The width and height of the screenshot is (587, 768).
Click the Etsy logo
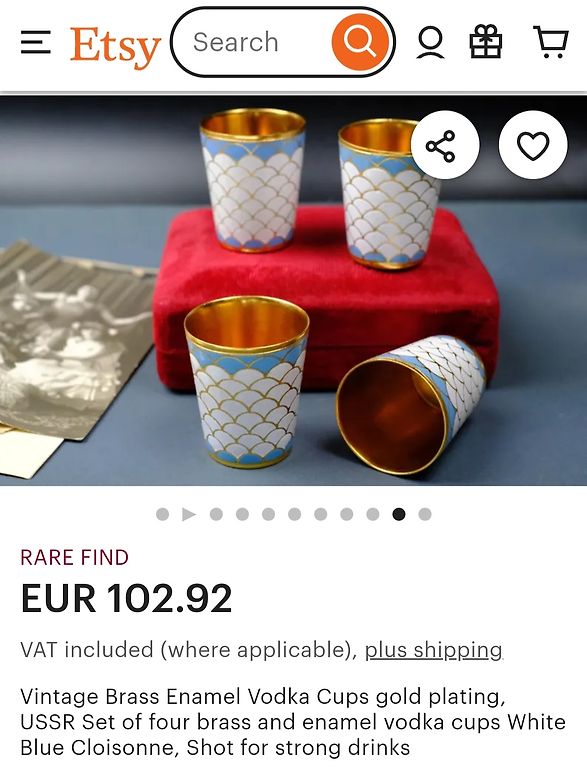115,47
